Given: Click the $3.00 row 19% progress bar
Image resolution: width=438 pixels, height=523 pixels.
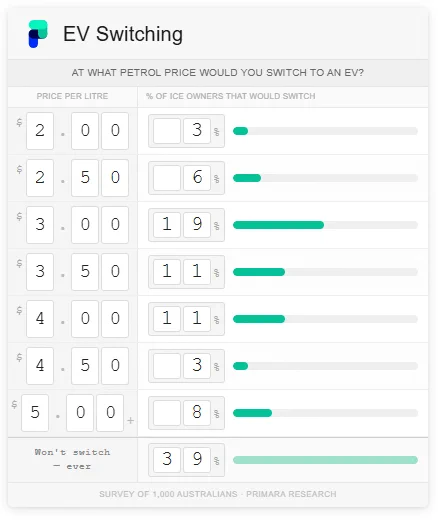Looking at the screenshot, I should 325,225.
